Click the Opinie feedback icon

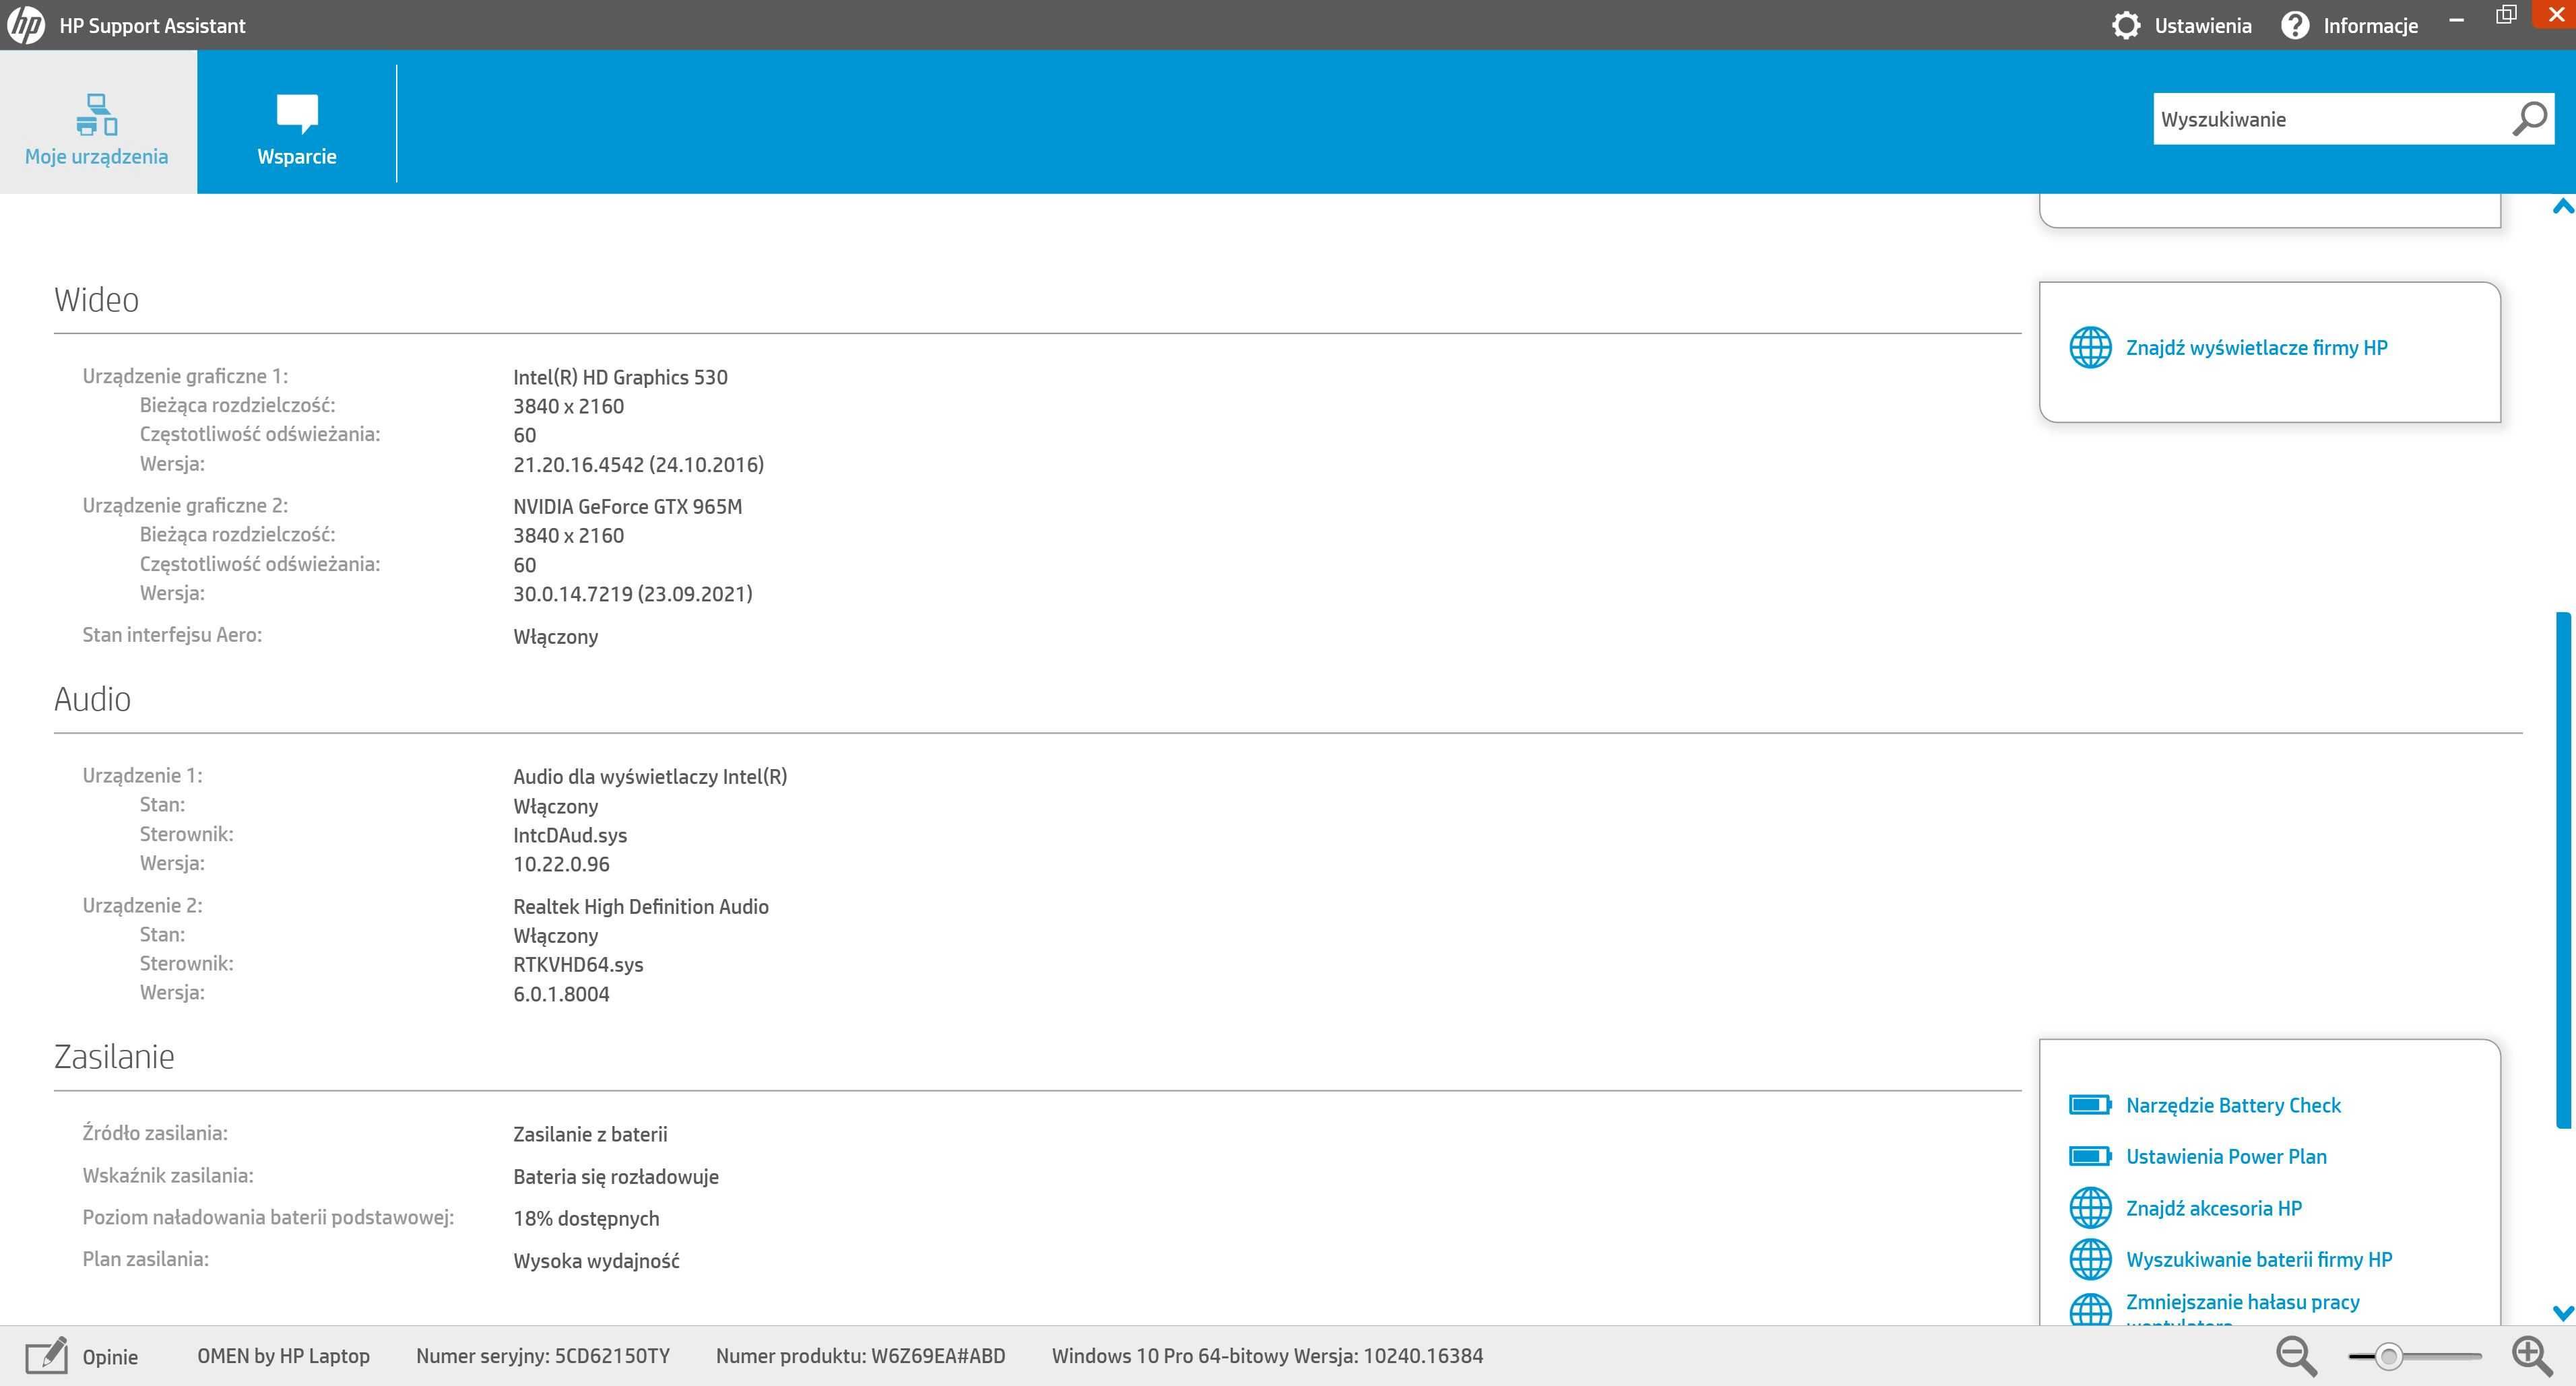[46, 1355]
